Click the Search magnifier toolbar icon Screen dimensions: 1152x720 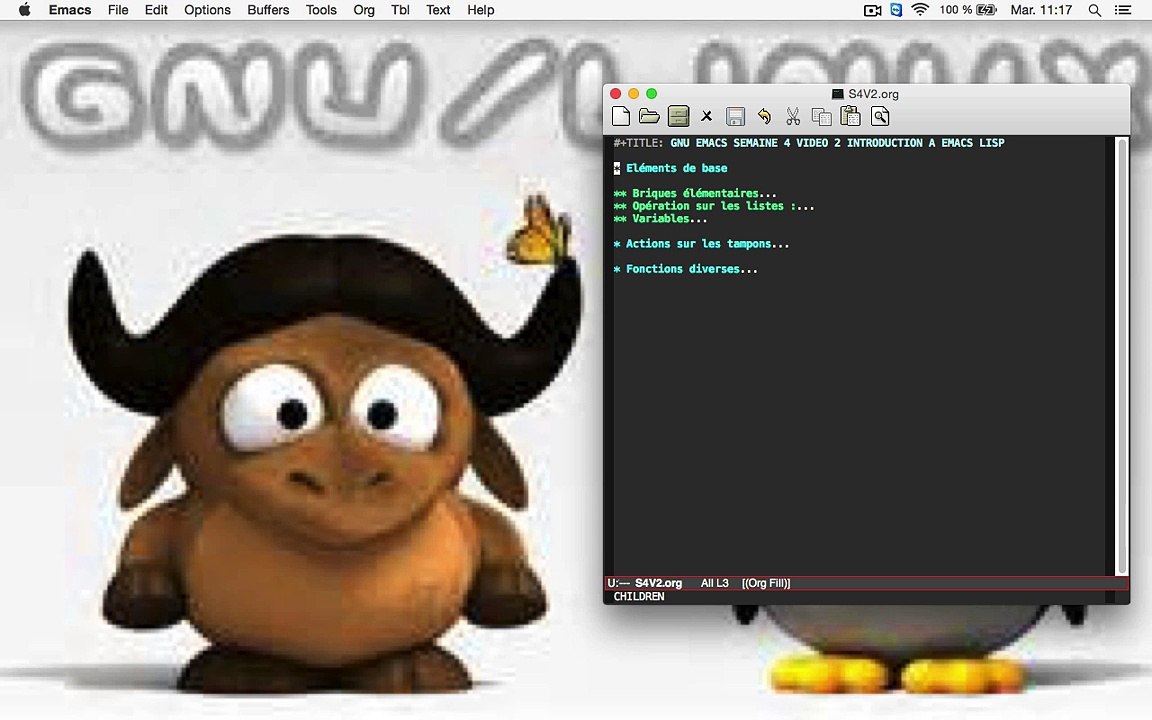pos(879,116)
